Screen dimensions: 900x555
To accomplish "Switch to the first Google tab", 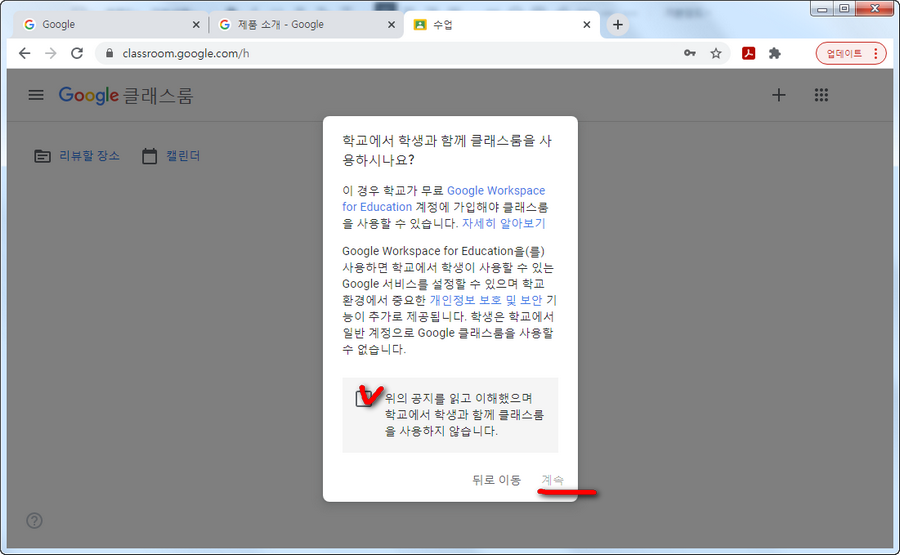I will (x=109, y=25).
